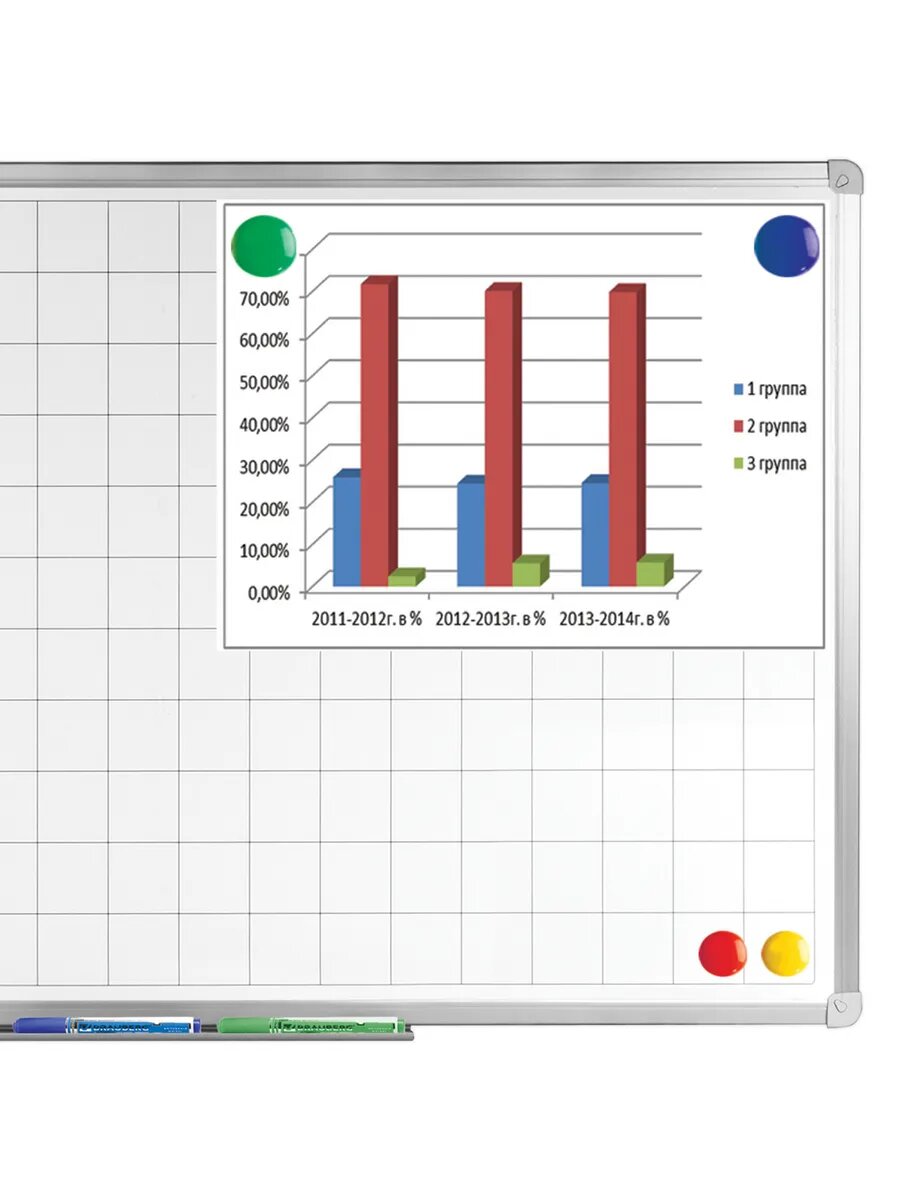900x1200 pixels.
Task: Click the blue bar for 2013-2014
Action: point(595,531)
